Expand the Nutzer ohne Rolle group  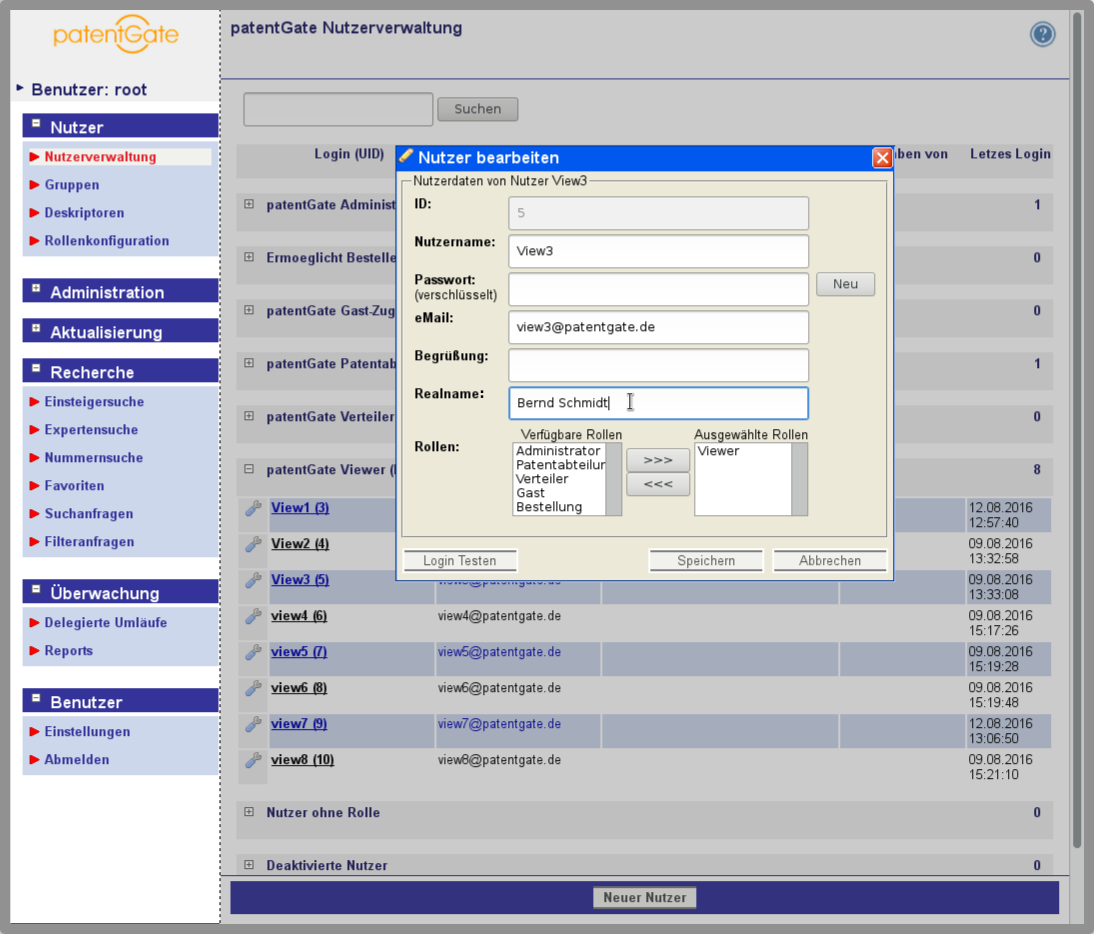click(x=249, y=812)
